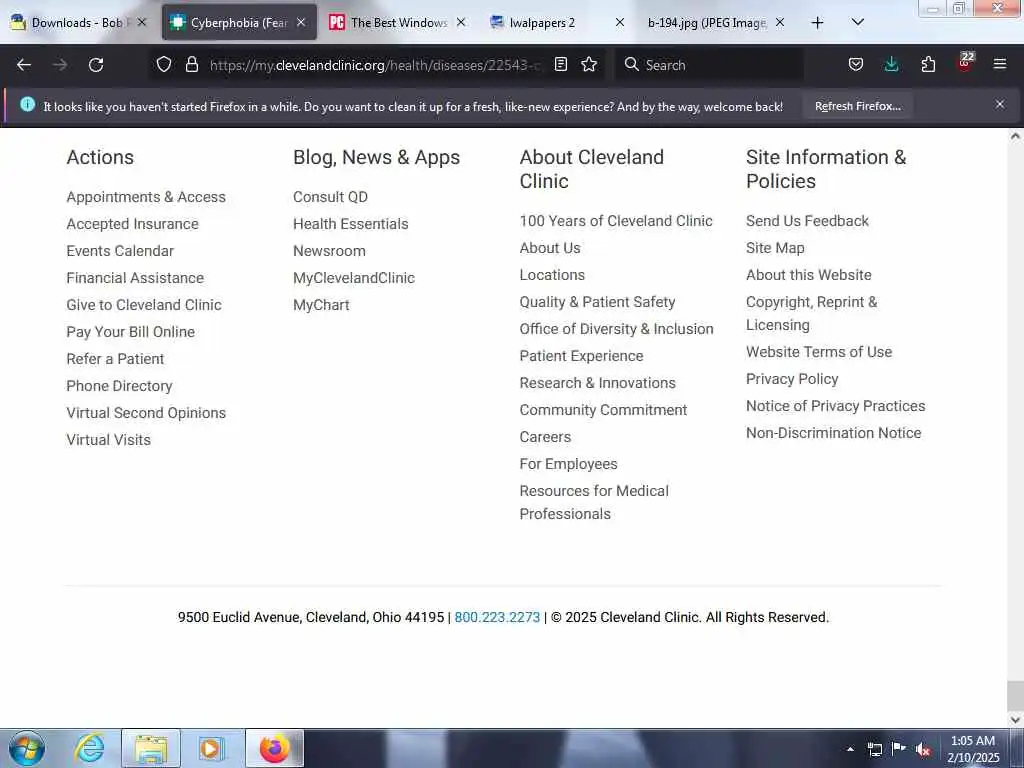Close the Cyberphobia tab
This screenshot has height=768, width=1024.
pos(301,22)
